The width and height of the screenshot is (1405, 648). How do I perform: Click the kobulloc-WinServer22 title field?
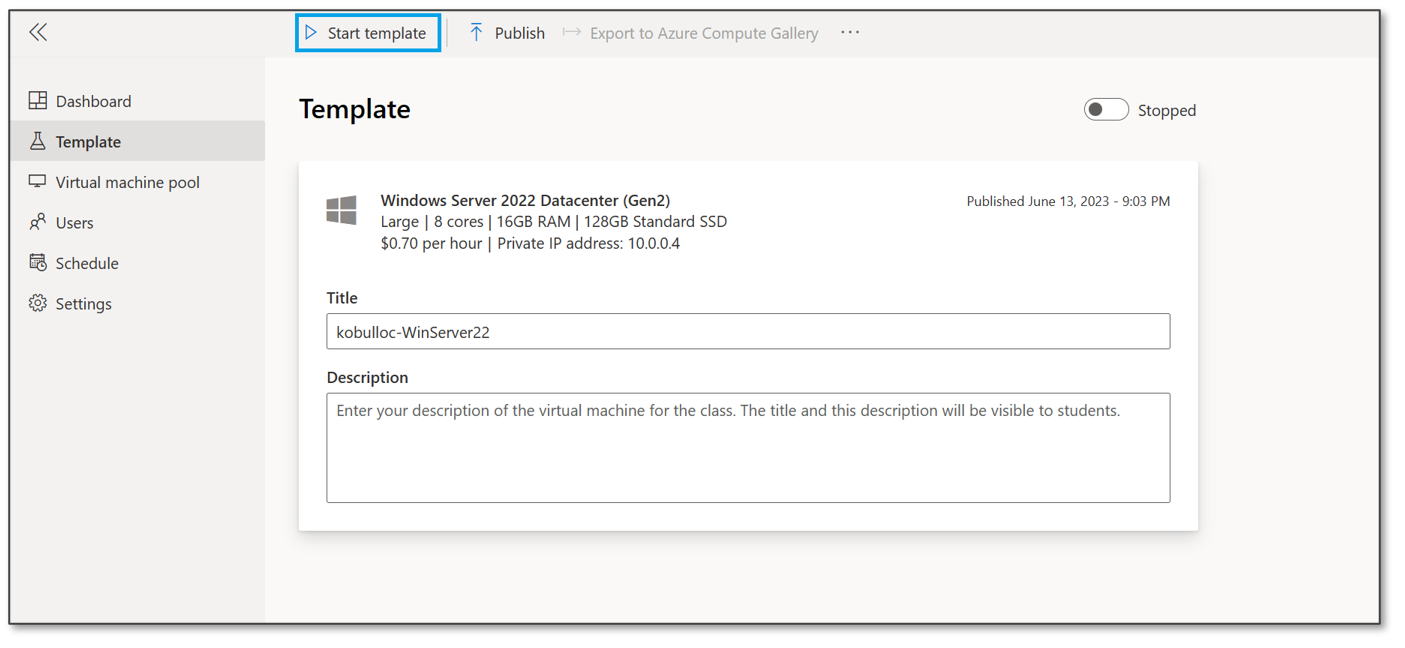click(x=748, y=331)
